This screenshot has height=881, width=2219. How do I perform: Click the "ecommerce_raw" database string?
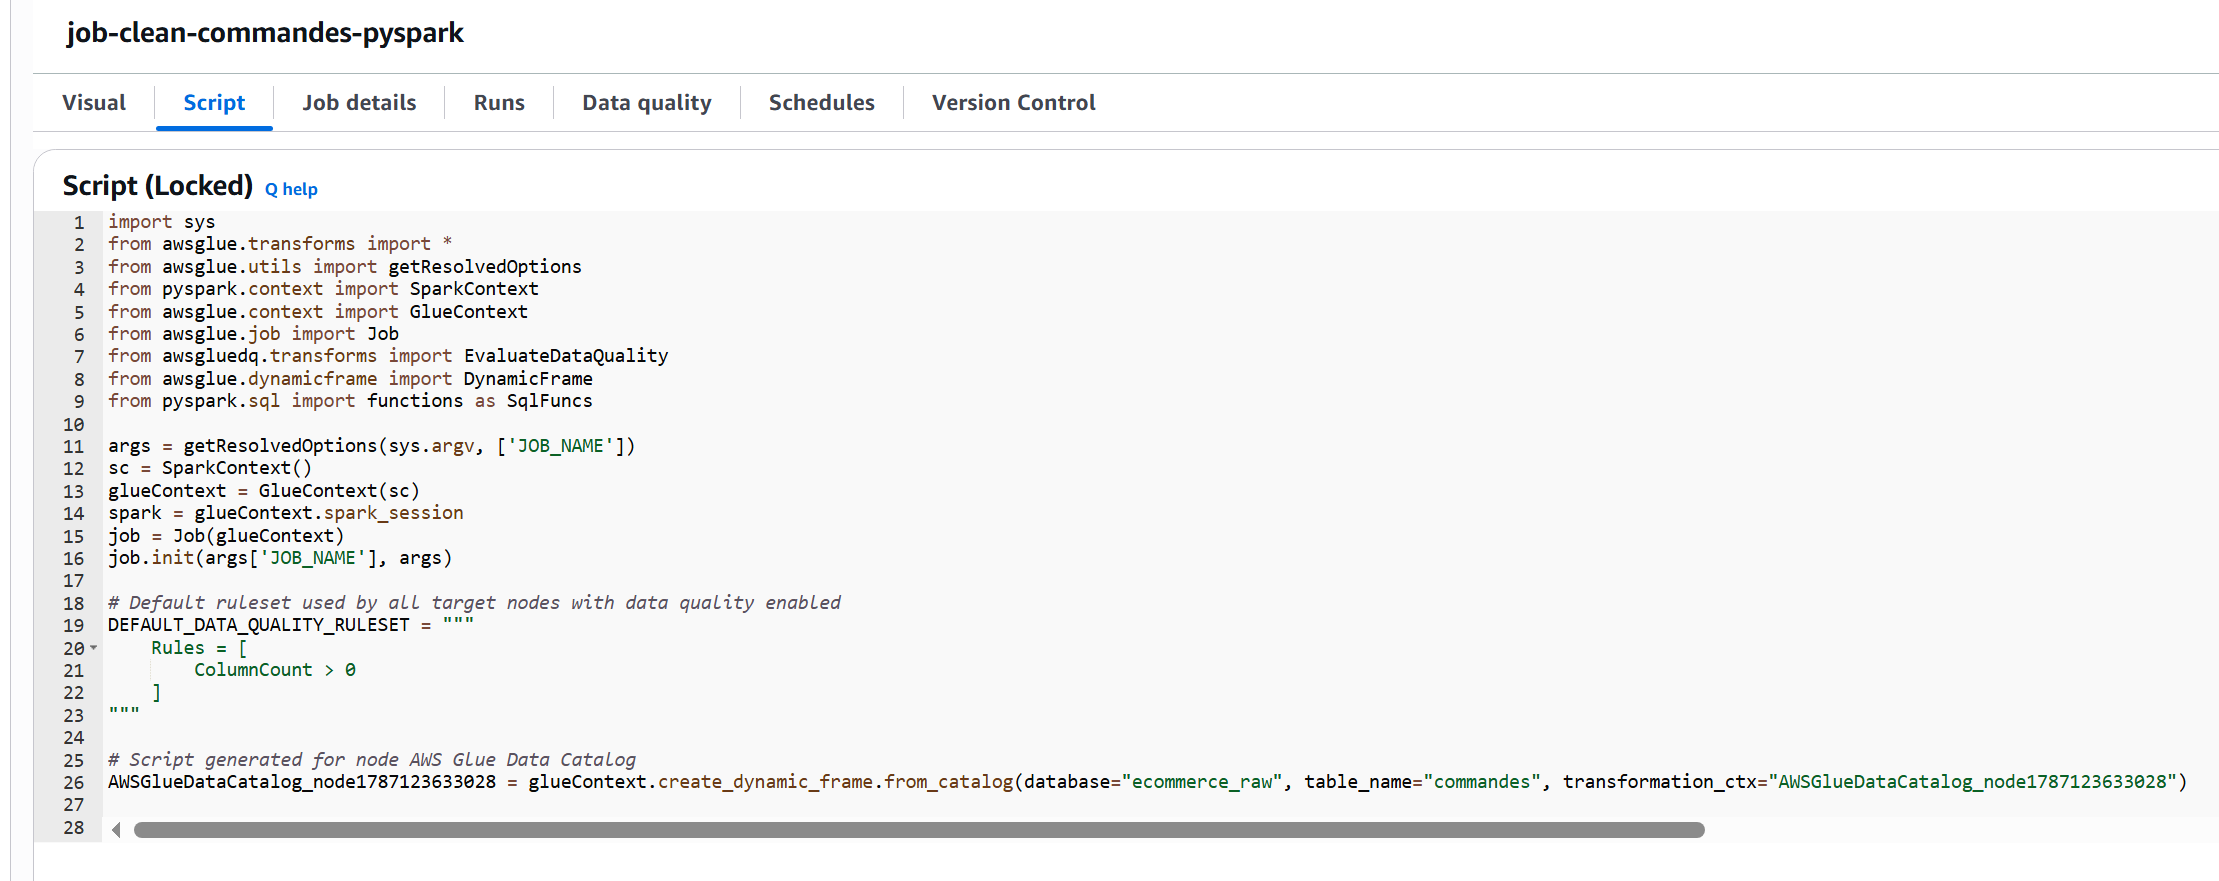pyautogui.click(x=1201, y=782)
